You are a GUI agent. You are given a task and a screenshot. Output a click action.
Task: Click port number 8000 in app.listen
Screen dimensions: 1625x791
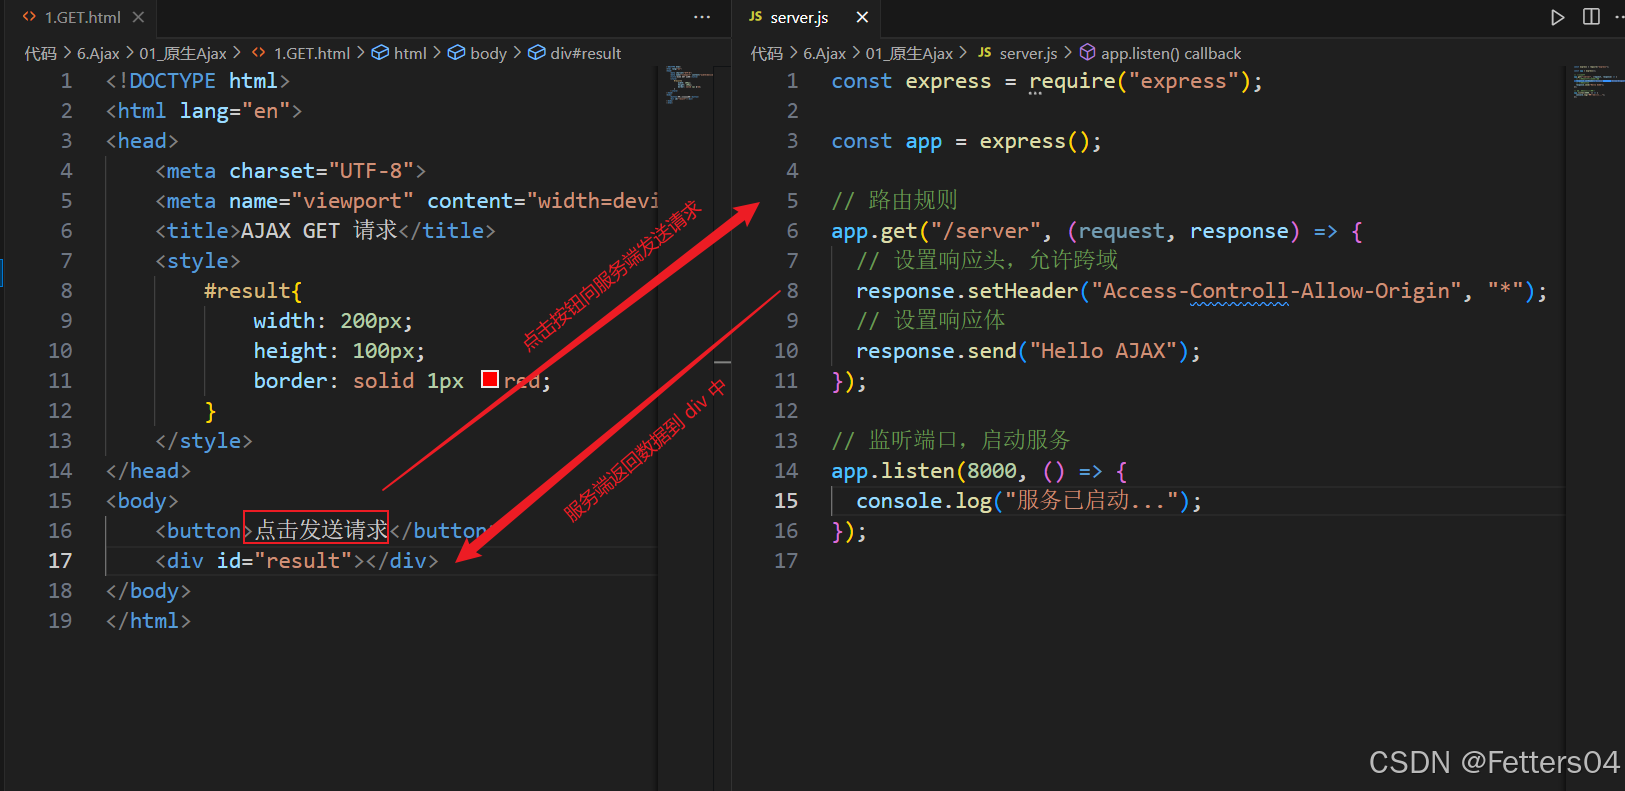(x=991, y=471)
